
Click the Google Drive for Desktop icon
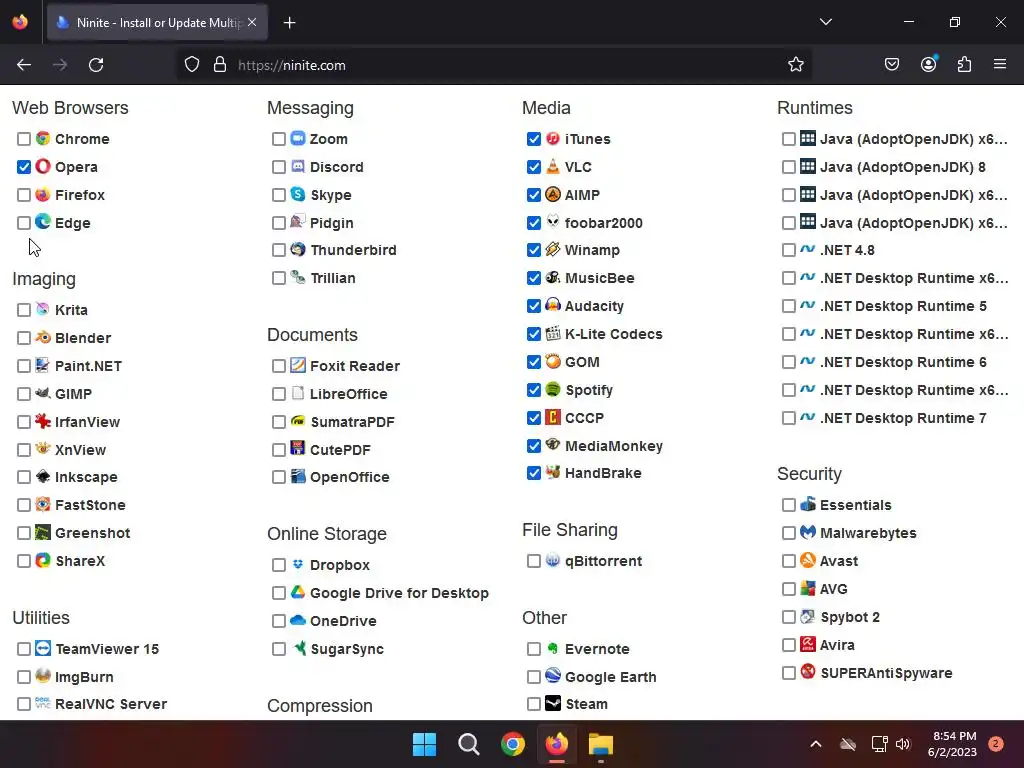tap(298, 592)
